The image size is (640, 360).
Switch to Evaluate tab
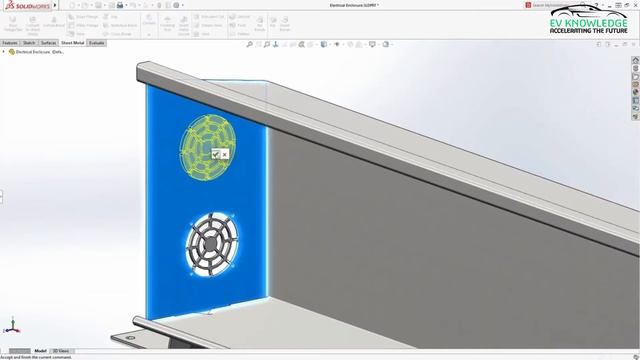coord(97,43)
